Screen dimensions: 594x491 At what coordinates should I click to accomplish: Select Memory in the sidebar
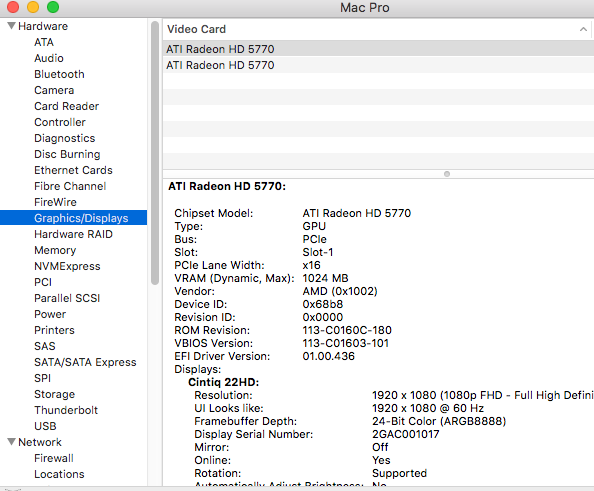(x=55, y=250)
